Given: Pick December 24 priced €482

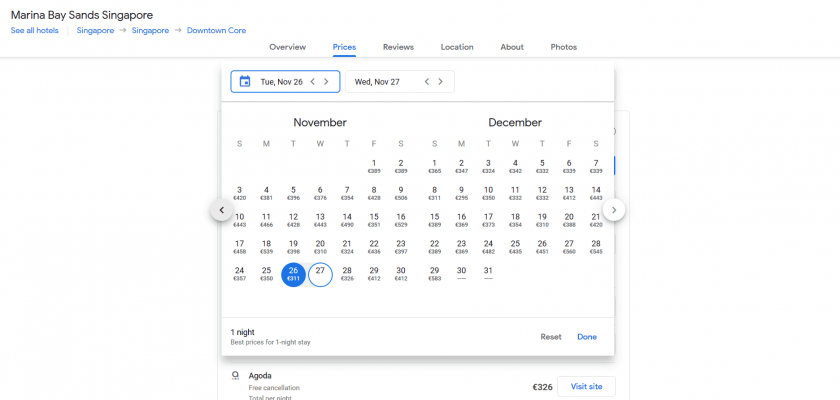Looking at the screenshot, I should [488, 246].
